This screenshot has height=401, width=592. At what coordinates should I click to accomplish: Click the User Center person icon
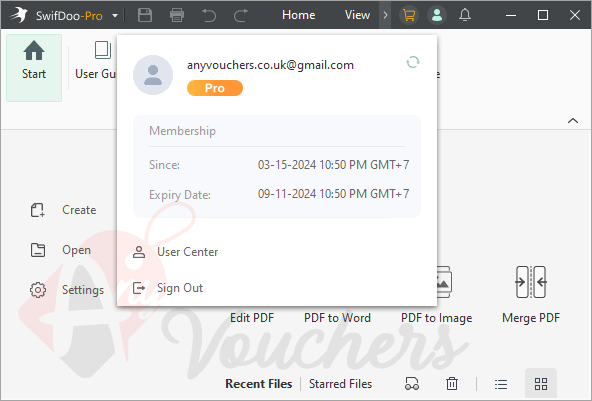click(x=139, y=252)
